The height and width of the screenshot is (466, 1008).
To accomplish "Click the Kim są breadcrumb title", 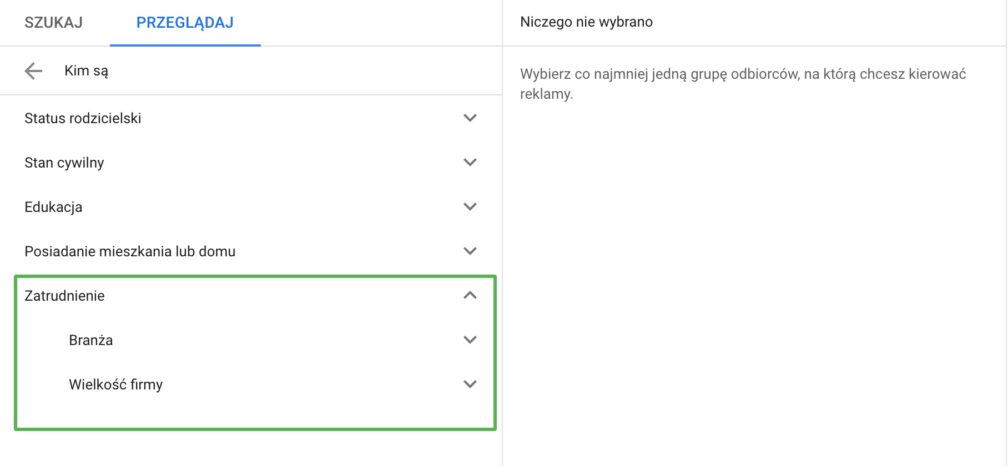I will (x=86, y=71).
